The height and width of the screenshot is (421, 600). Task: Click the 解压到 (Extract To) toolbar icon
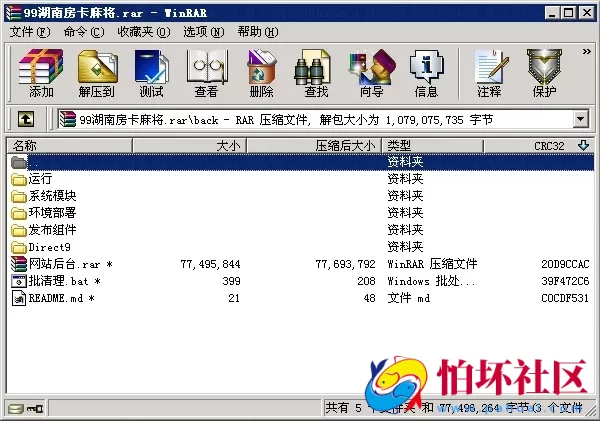[97, 73]
